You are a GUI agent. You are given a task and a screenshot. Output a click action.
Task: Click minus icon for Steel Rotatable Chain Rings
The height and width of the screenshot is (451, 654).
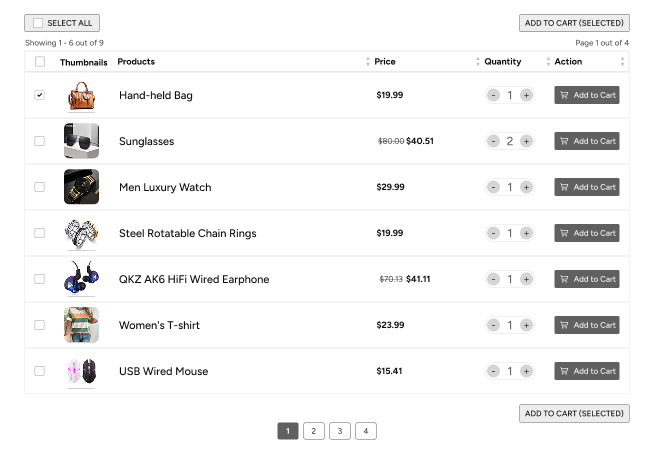[493, 233]
